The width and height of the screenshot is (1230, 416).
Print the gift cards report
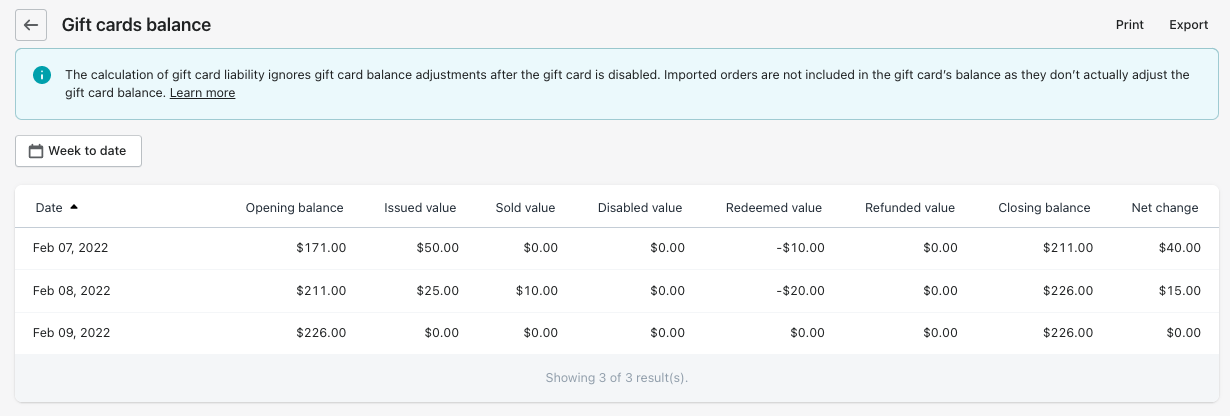1130,25
